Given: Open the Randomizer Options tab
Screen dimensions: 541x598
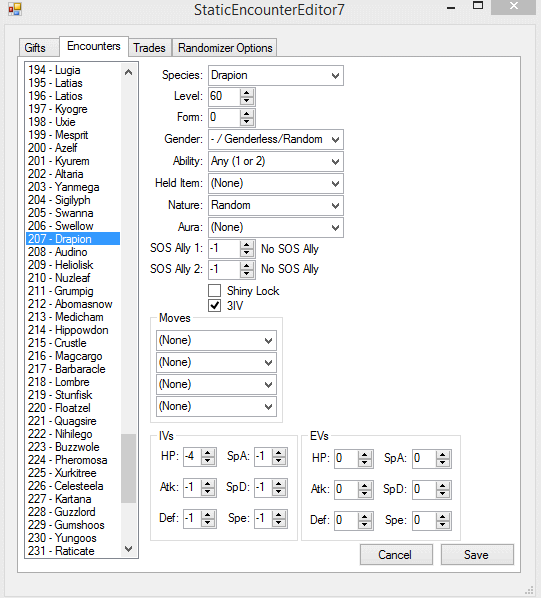Looking at the screenshot, I should pos(225,48).
